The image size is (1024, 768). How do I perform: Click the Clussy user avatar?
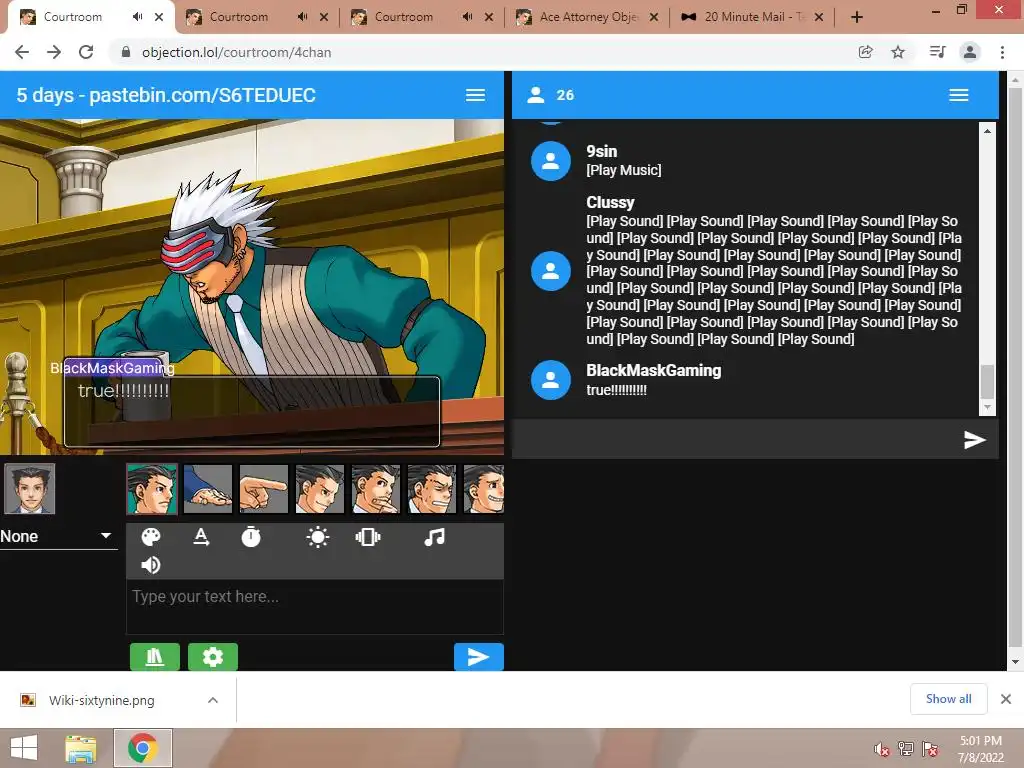click(551, 271)
